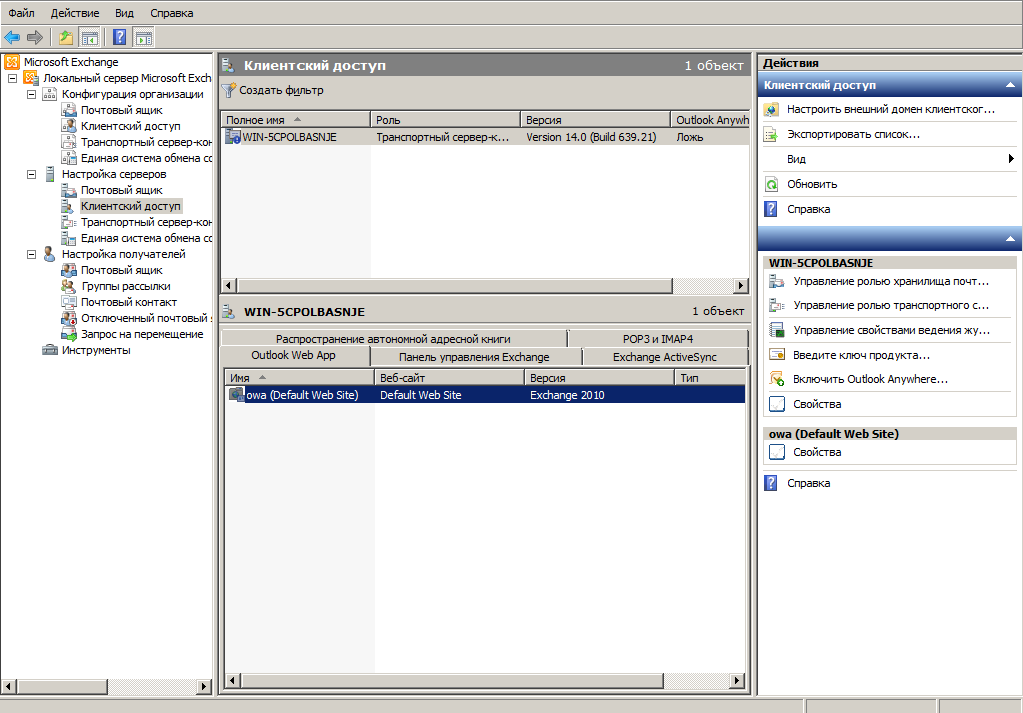This screenshot has width=1023, height=713.
Task: Collapse the second blue actions section header
Action: (1010, 239)
